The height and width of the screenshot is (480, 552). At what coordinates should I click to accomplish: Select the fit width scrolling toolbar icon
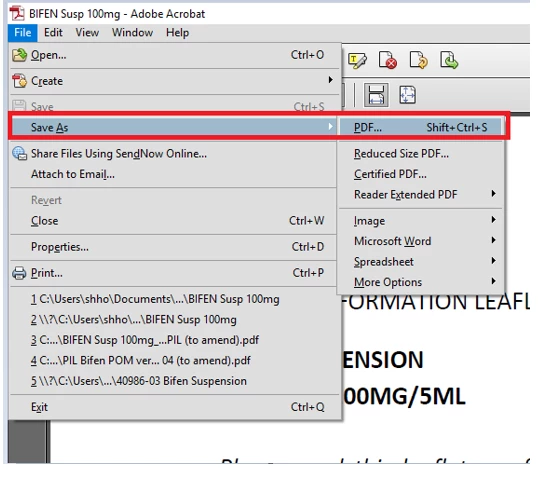click(x=376, y=95)
